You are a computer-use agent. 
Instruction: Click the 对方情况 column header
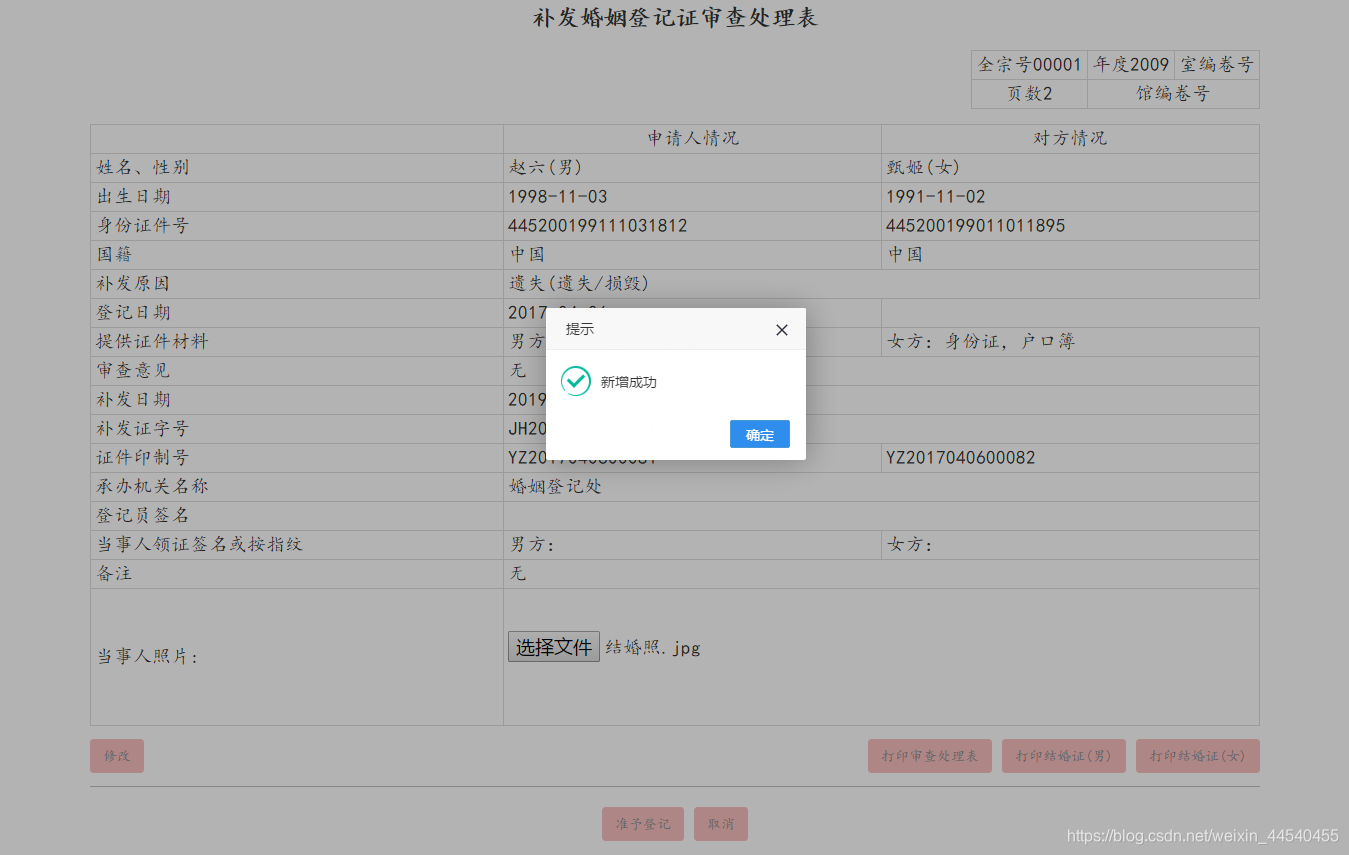(x=1070, y=138)
